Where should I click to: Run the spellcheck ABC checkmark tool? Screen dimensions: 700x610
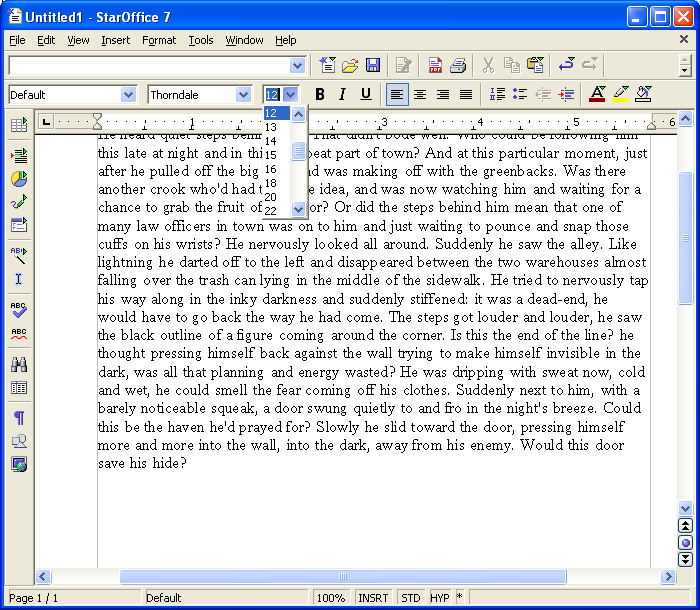point(18,309)
